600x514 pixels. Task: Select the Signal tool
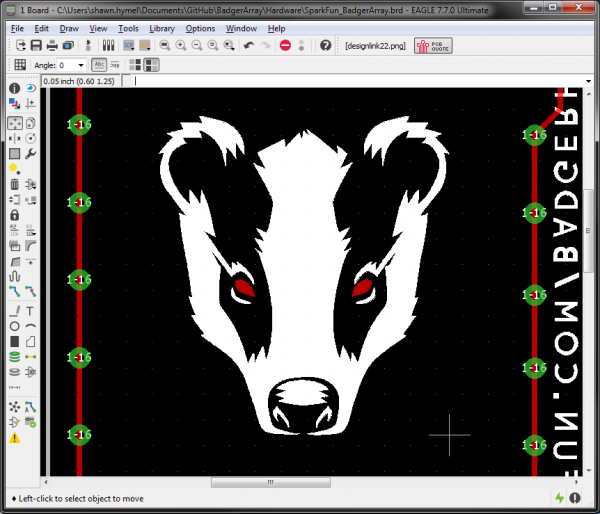pos(31,357)
